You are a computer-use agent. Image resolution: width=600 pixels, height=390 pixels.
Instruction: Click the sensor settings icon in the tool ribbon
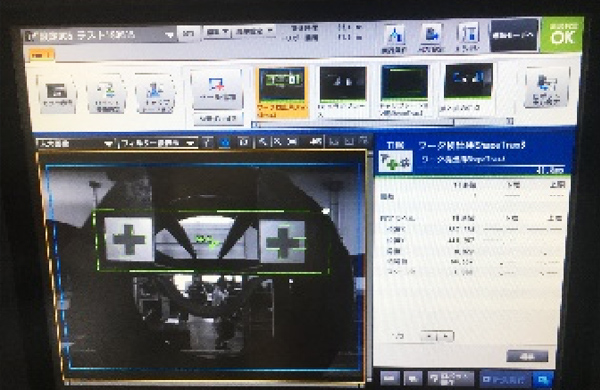[x=57, y=95]
